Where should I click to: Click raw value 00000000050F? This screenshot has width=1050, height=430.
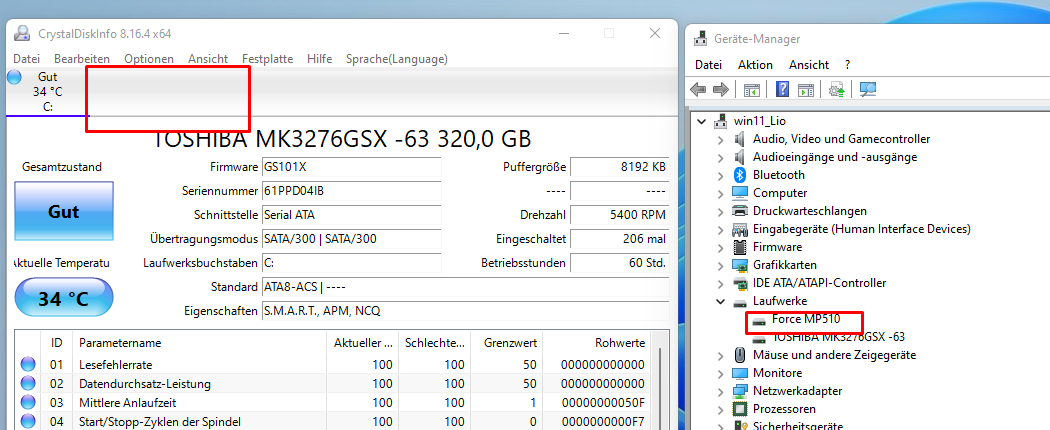coord(605,403)
